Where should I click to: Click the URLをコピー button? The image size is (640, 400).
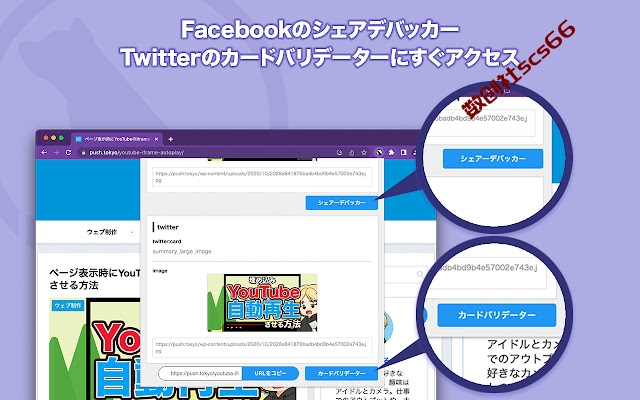(270, 373)
